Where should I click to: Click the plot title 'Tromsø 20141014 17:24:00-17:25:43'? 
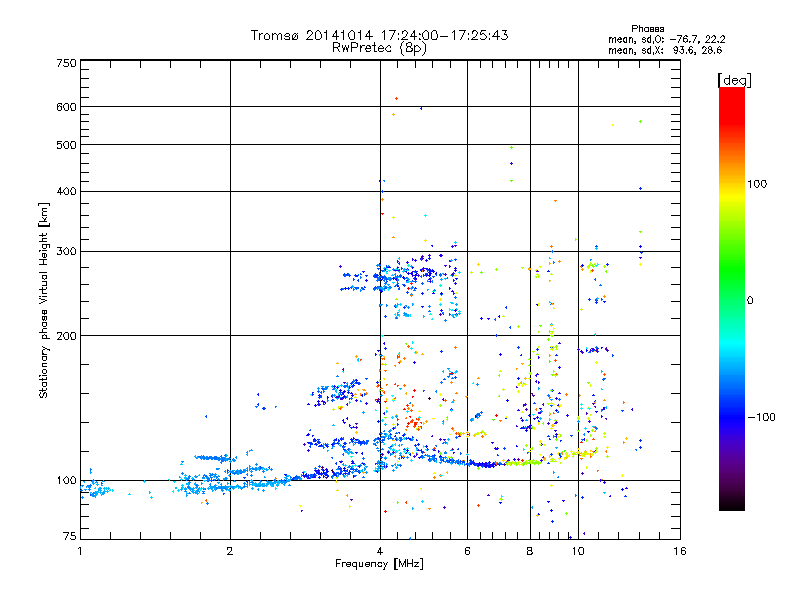pos(379,35)
